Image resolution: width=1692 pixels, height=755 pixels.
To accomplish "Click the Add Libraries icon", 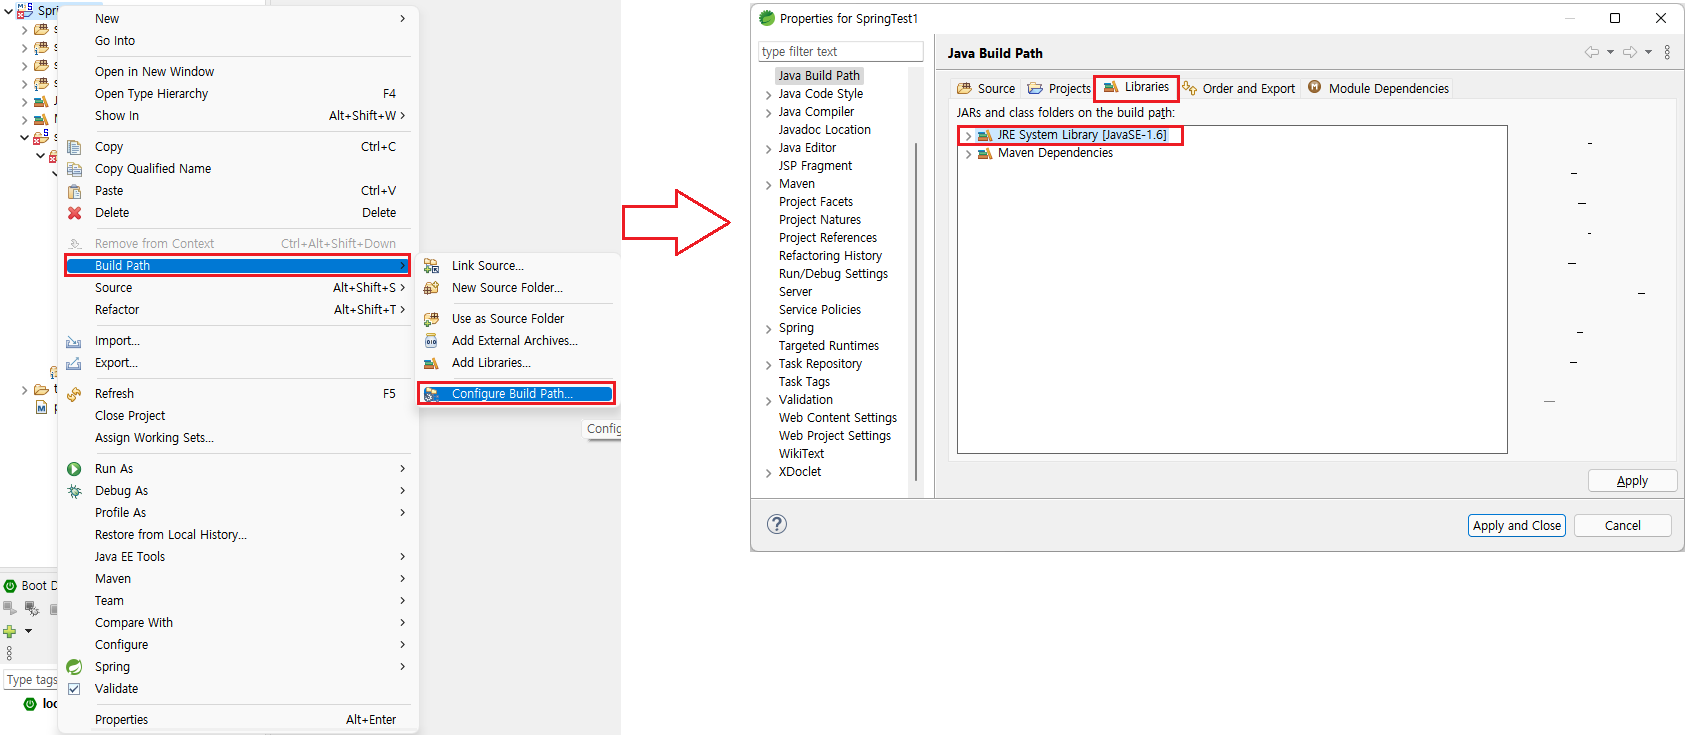I will click(x=431, y=363).
